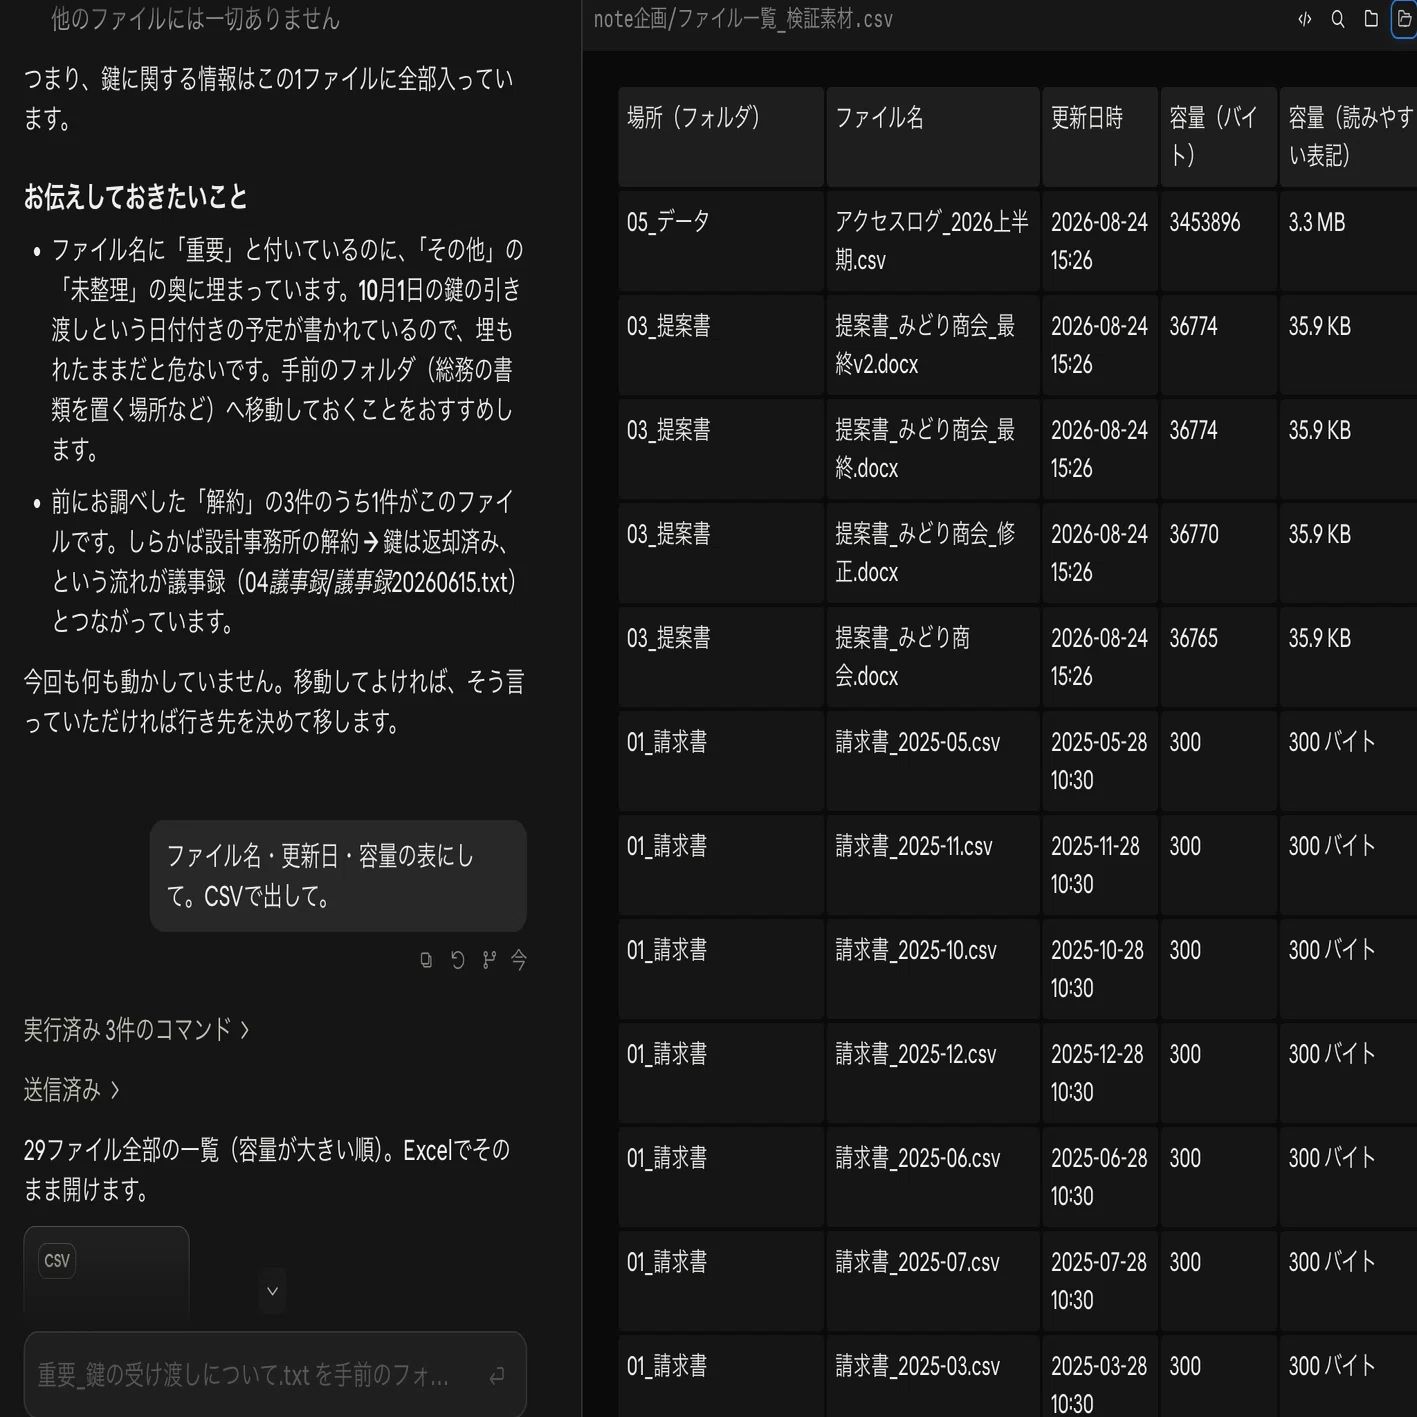Screen dimensions: 1417x1417
Task: Click the 36765 byte size cell
Action: point(1219,657)
